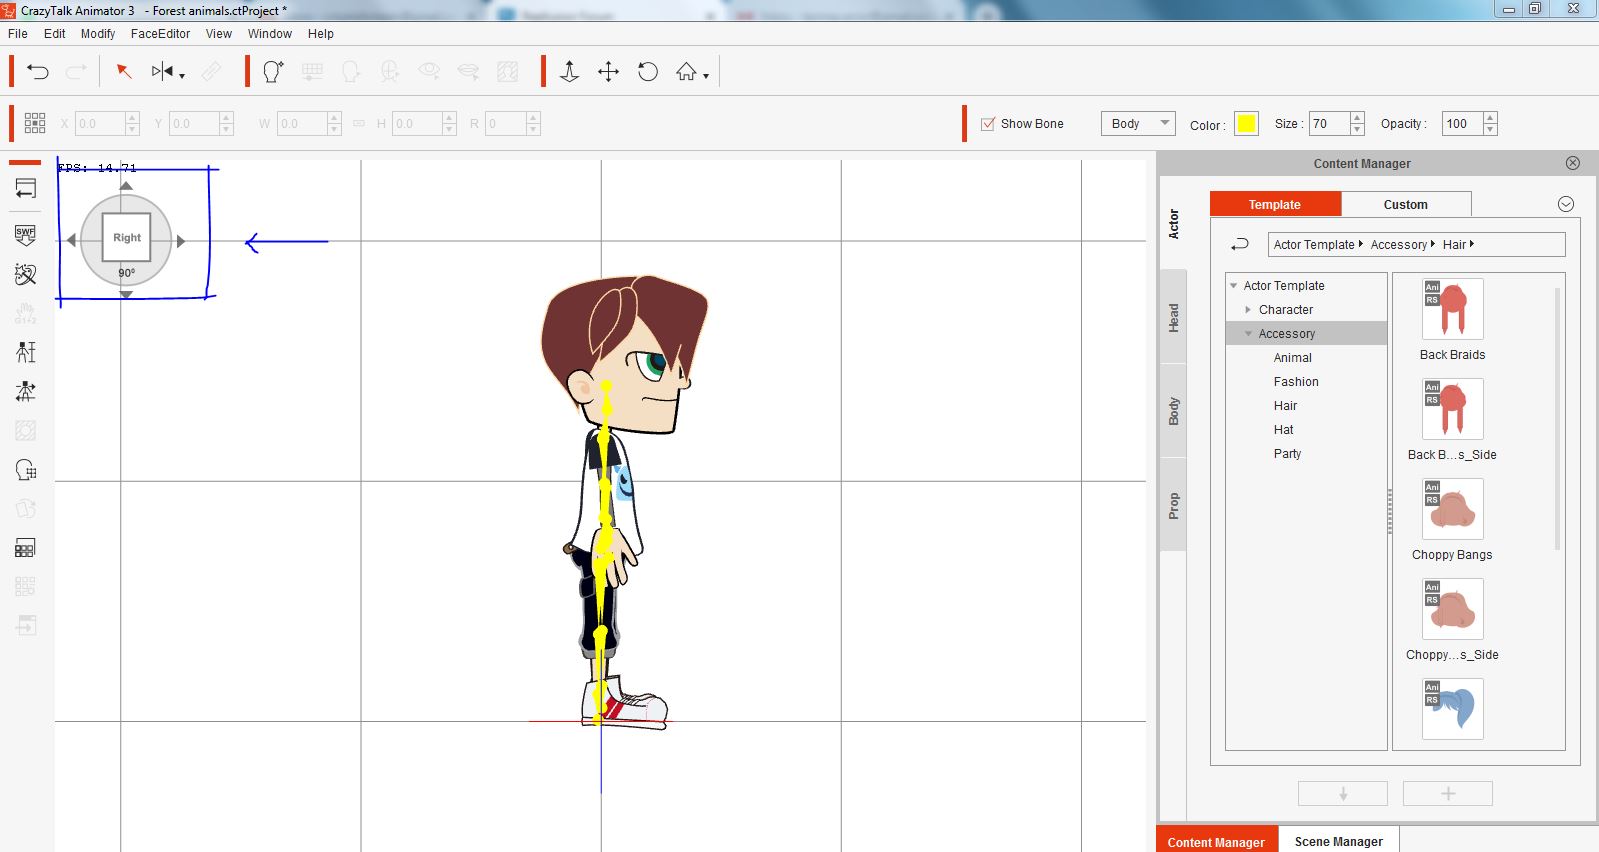Increase Size value with up stepper

pyautogui.click(x=1357, y=118)
